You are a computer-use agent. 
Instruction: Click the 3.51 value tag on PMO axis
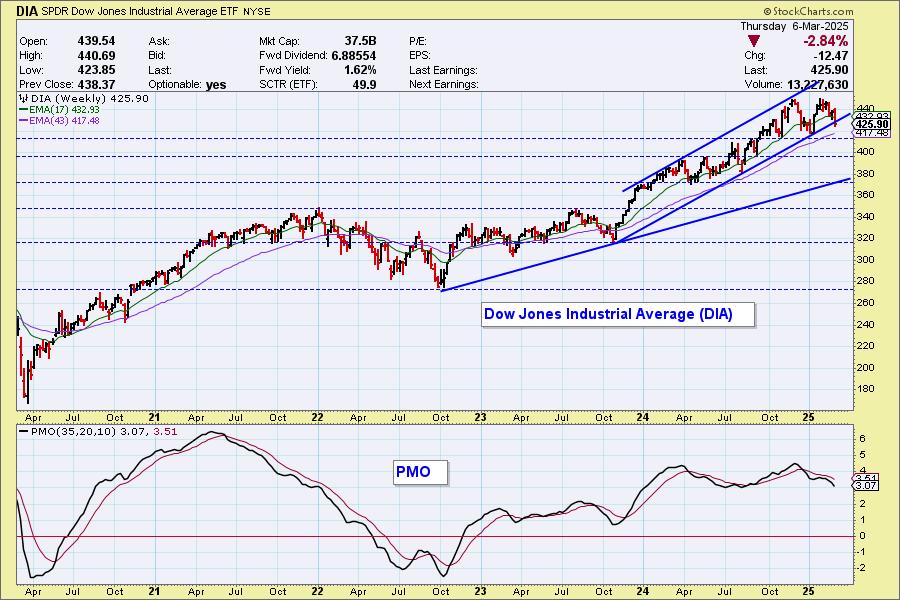pyautogui.click(x=866, y=478)
